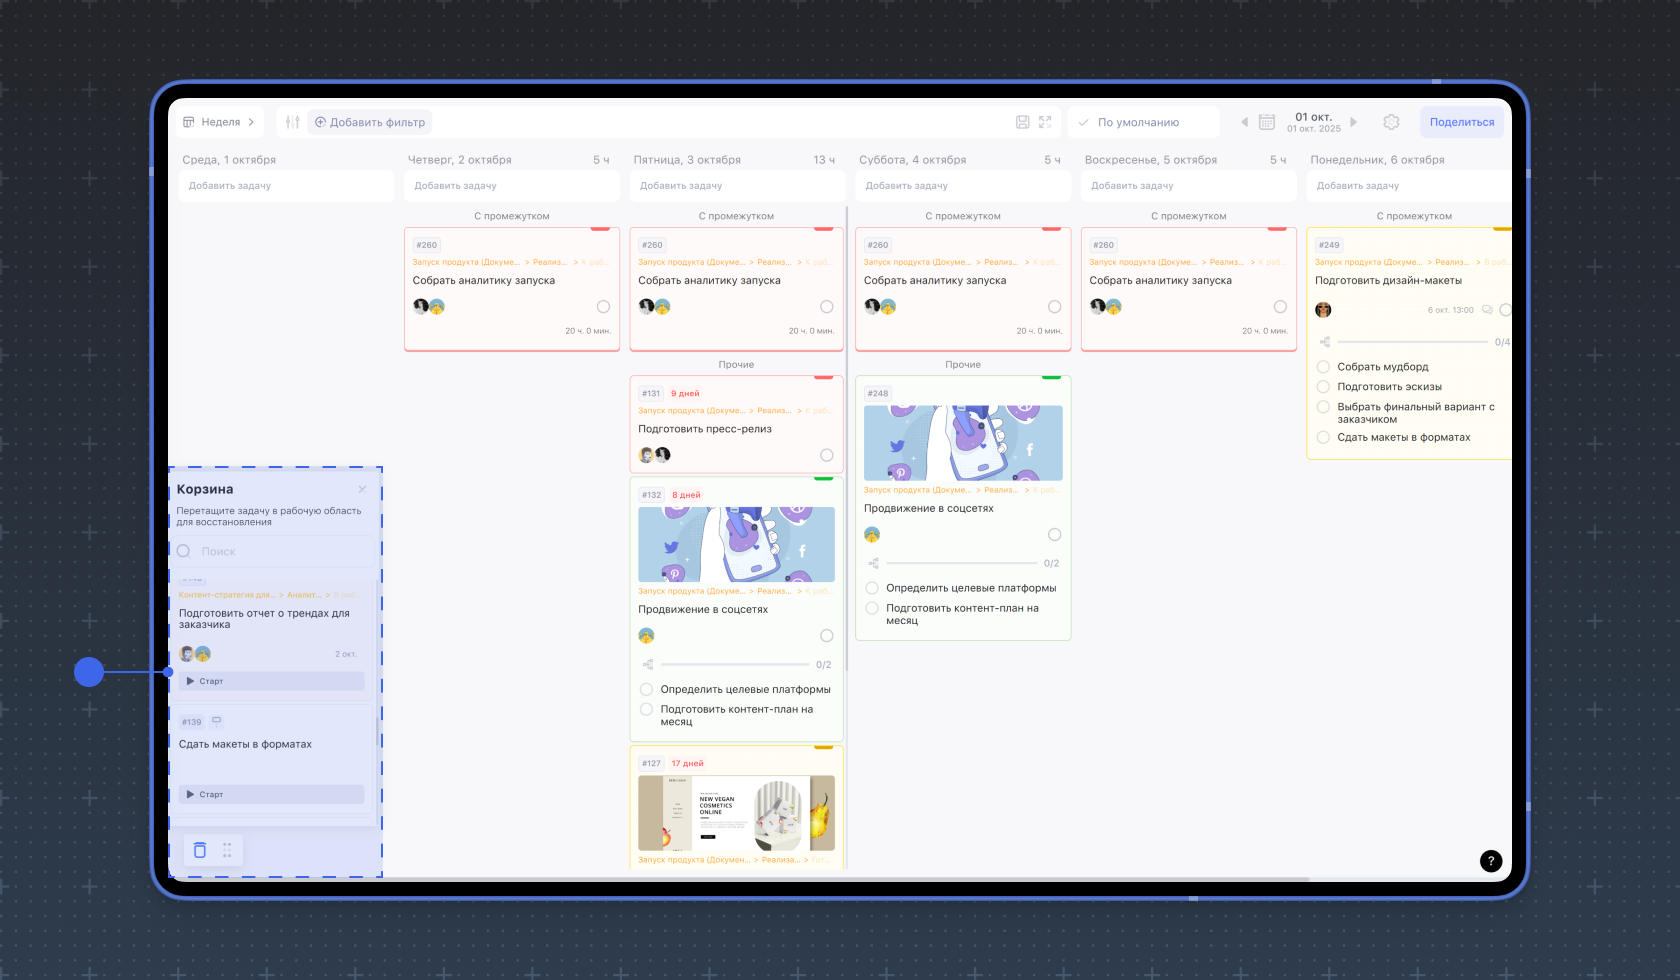1680x980 pixels.
Task: Click the trash bin icon in the bottom toolbar
Action: click(x=200, y=850)
